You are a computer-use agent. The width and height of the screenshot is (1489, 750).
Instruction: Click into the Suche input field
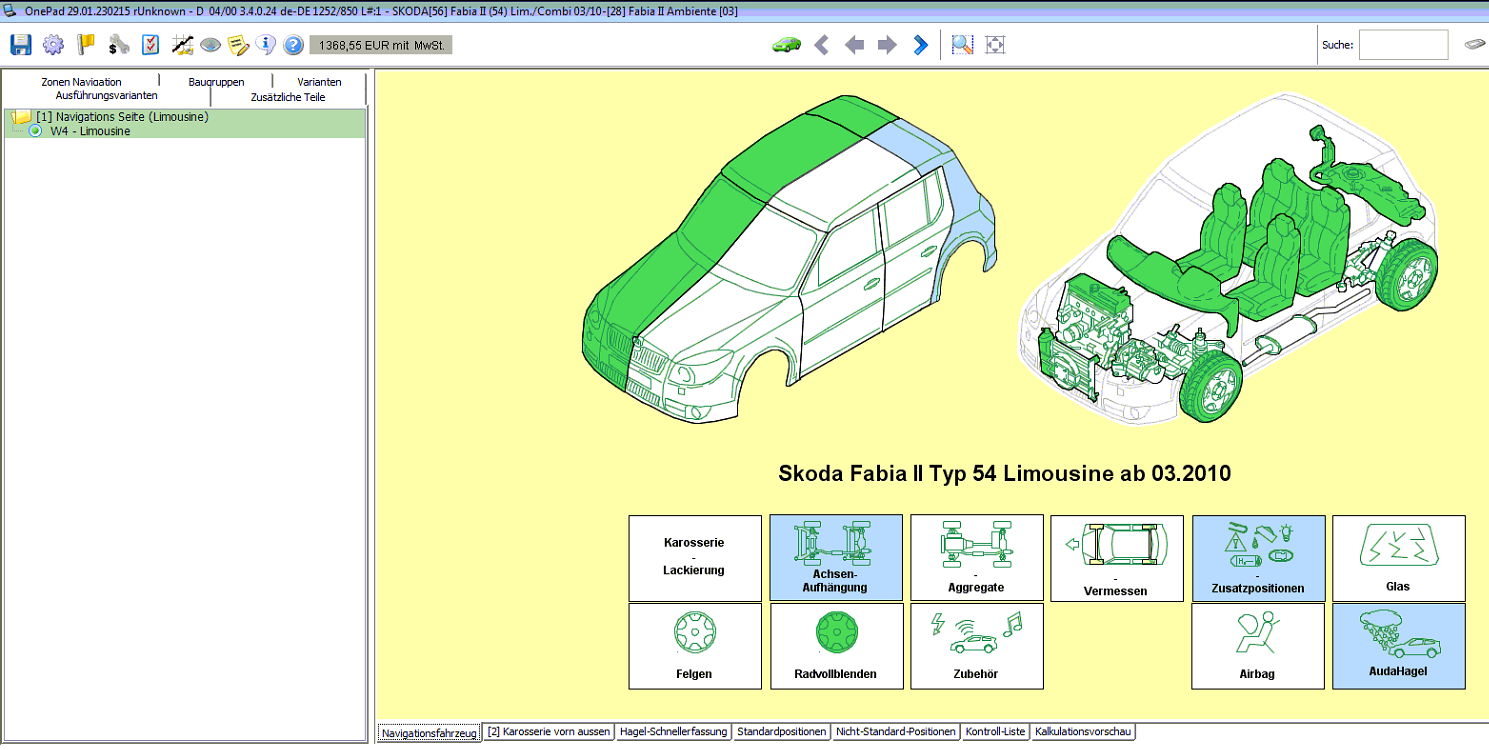(1403, 45)
